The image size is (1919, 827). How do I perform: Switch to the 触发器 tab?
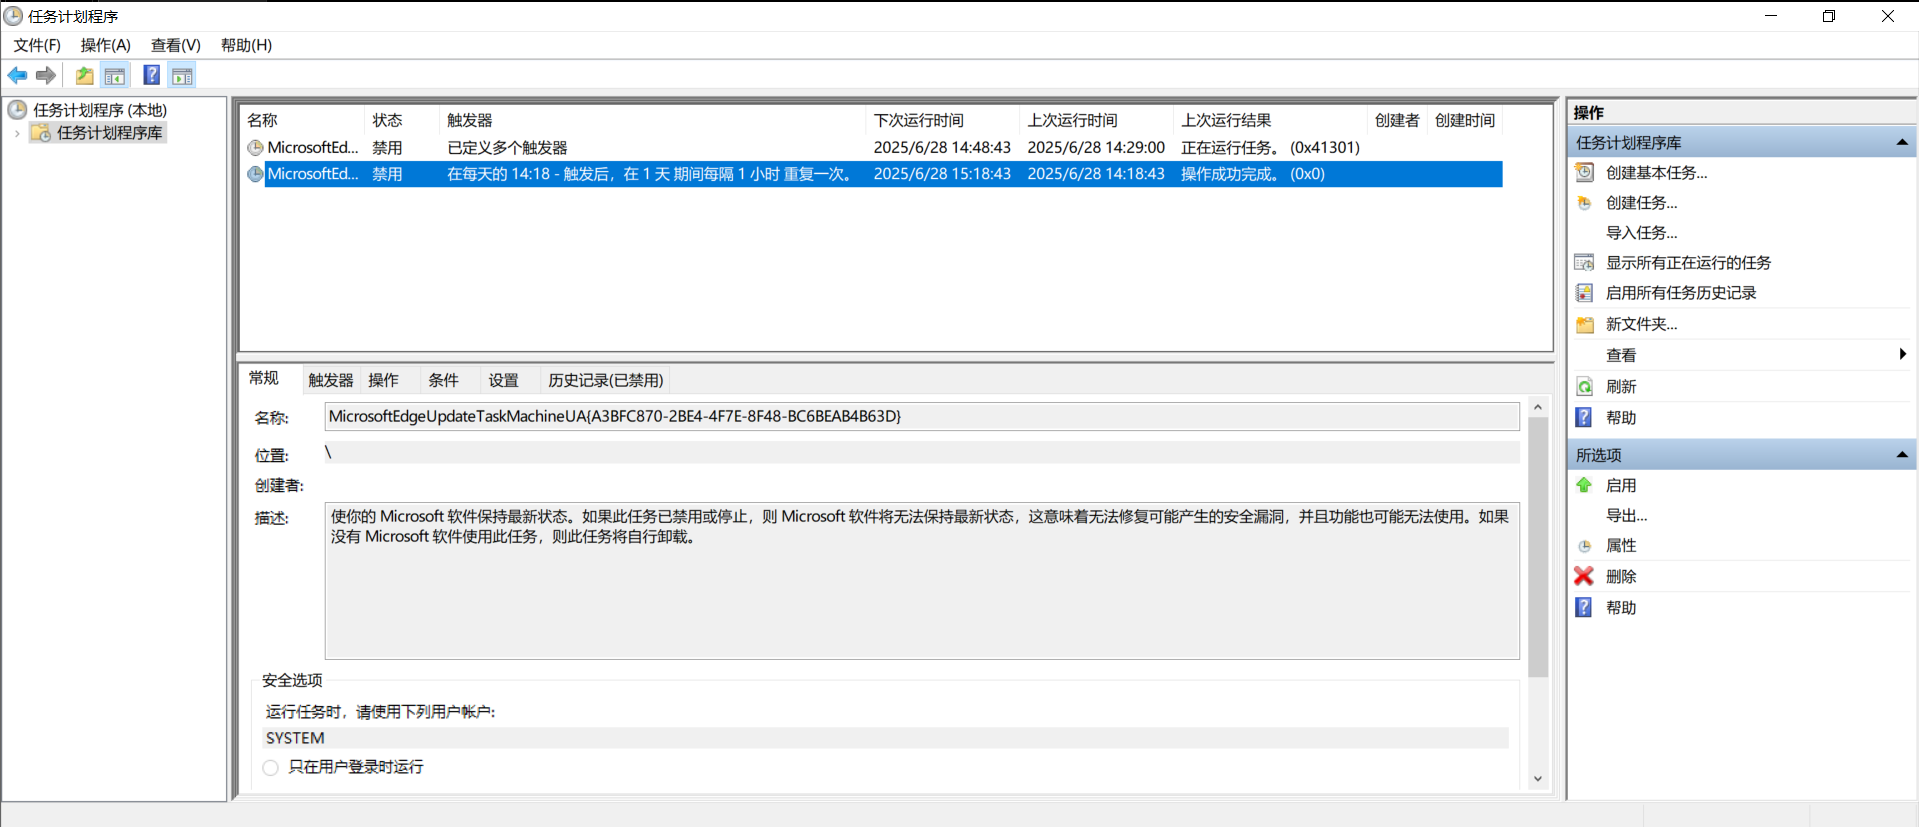pos(331,380)
